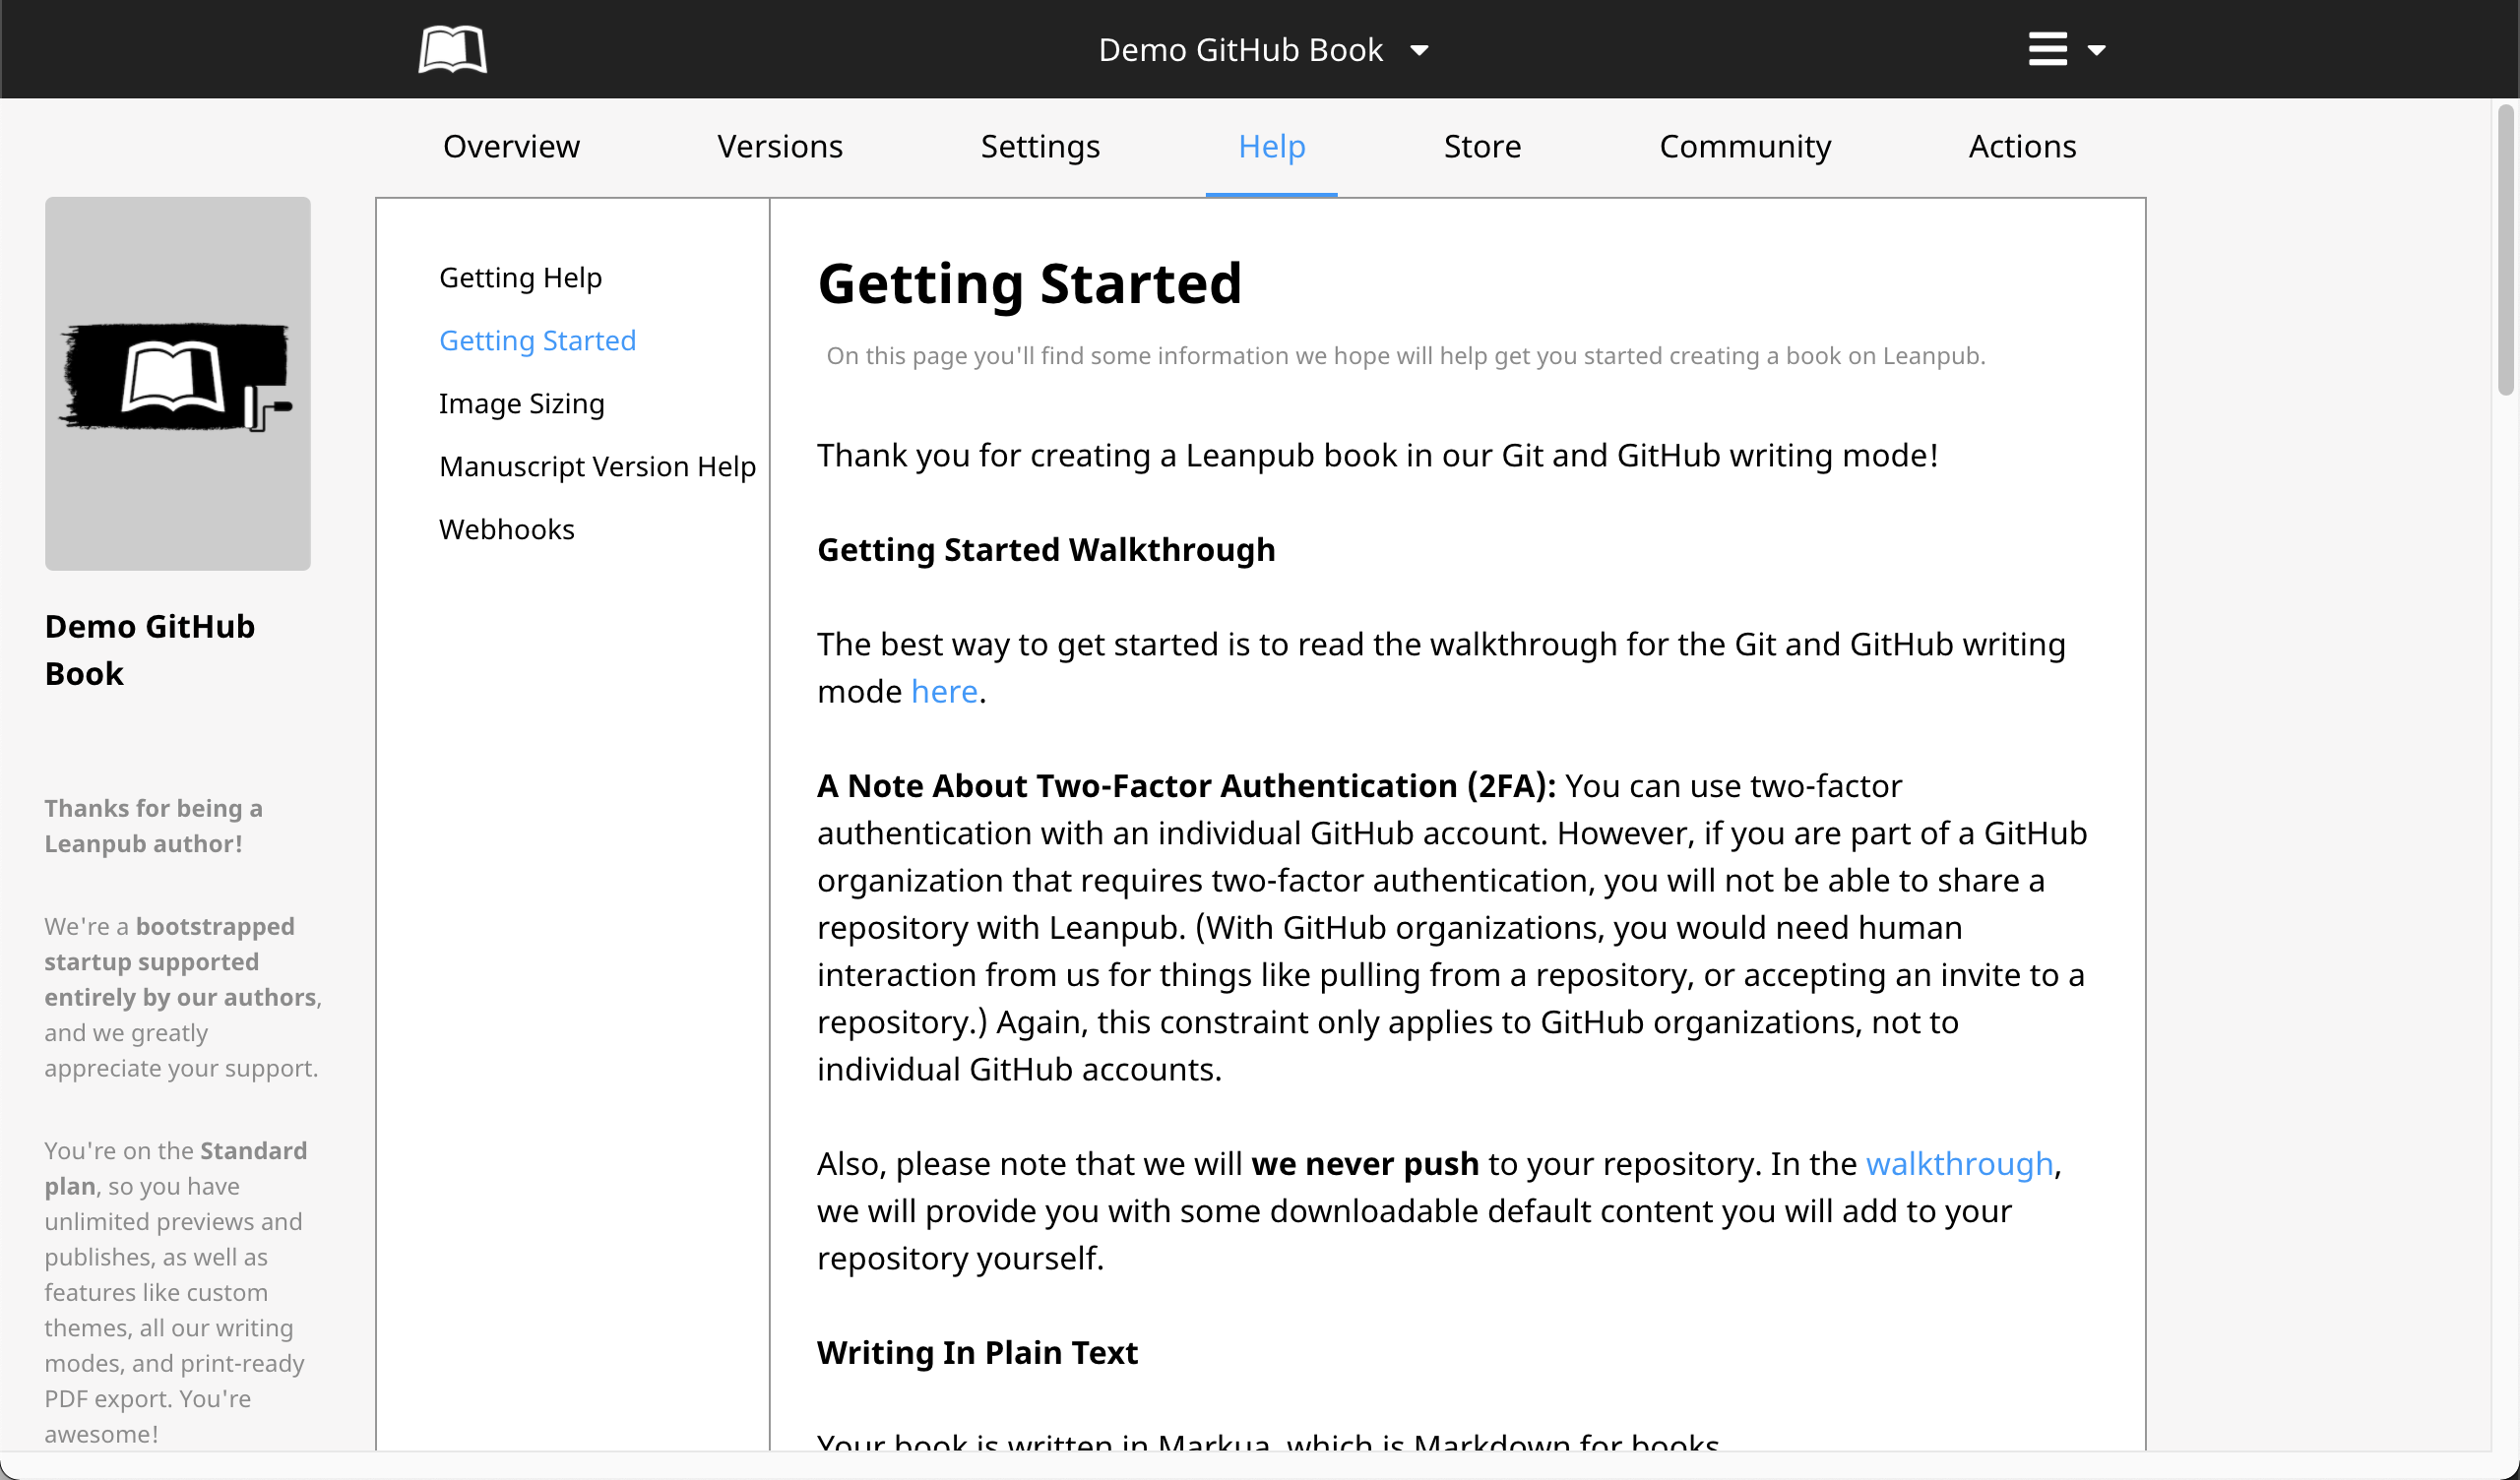
Task: Expand the Demo GitHub Book dropdown
Action: click(x=1263, y=50)
